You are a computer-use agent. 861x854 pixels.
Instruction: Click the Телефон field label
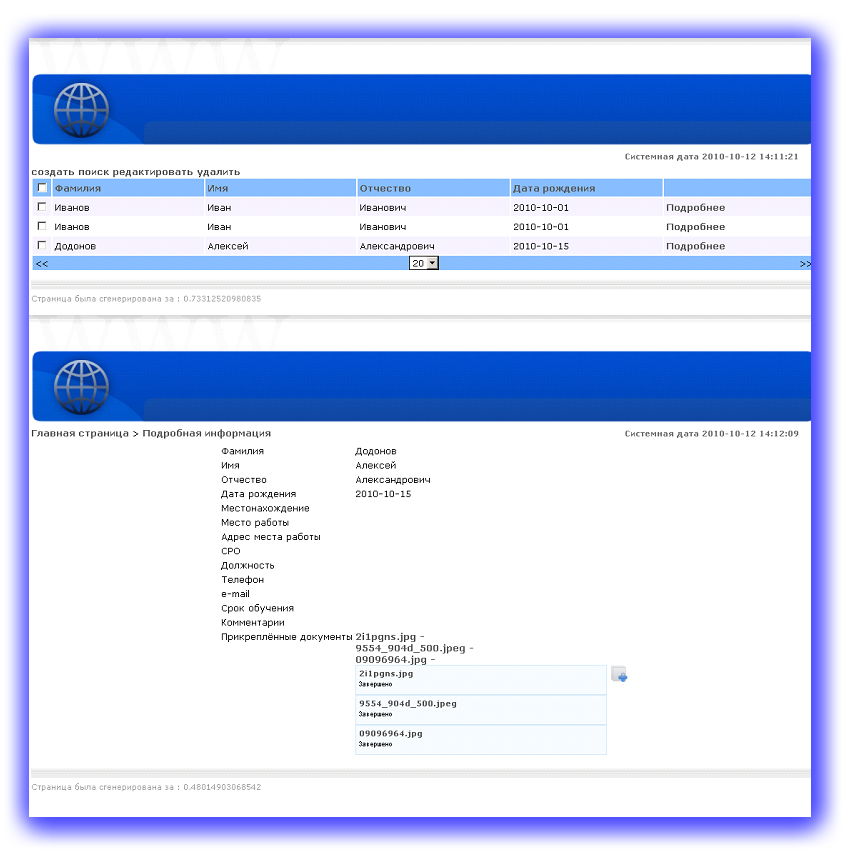242,579
